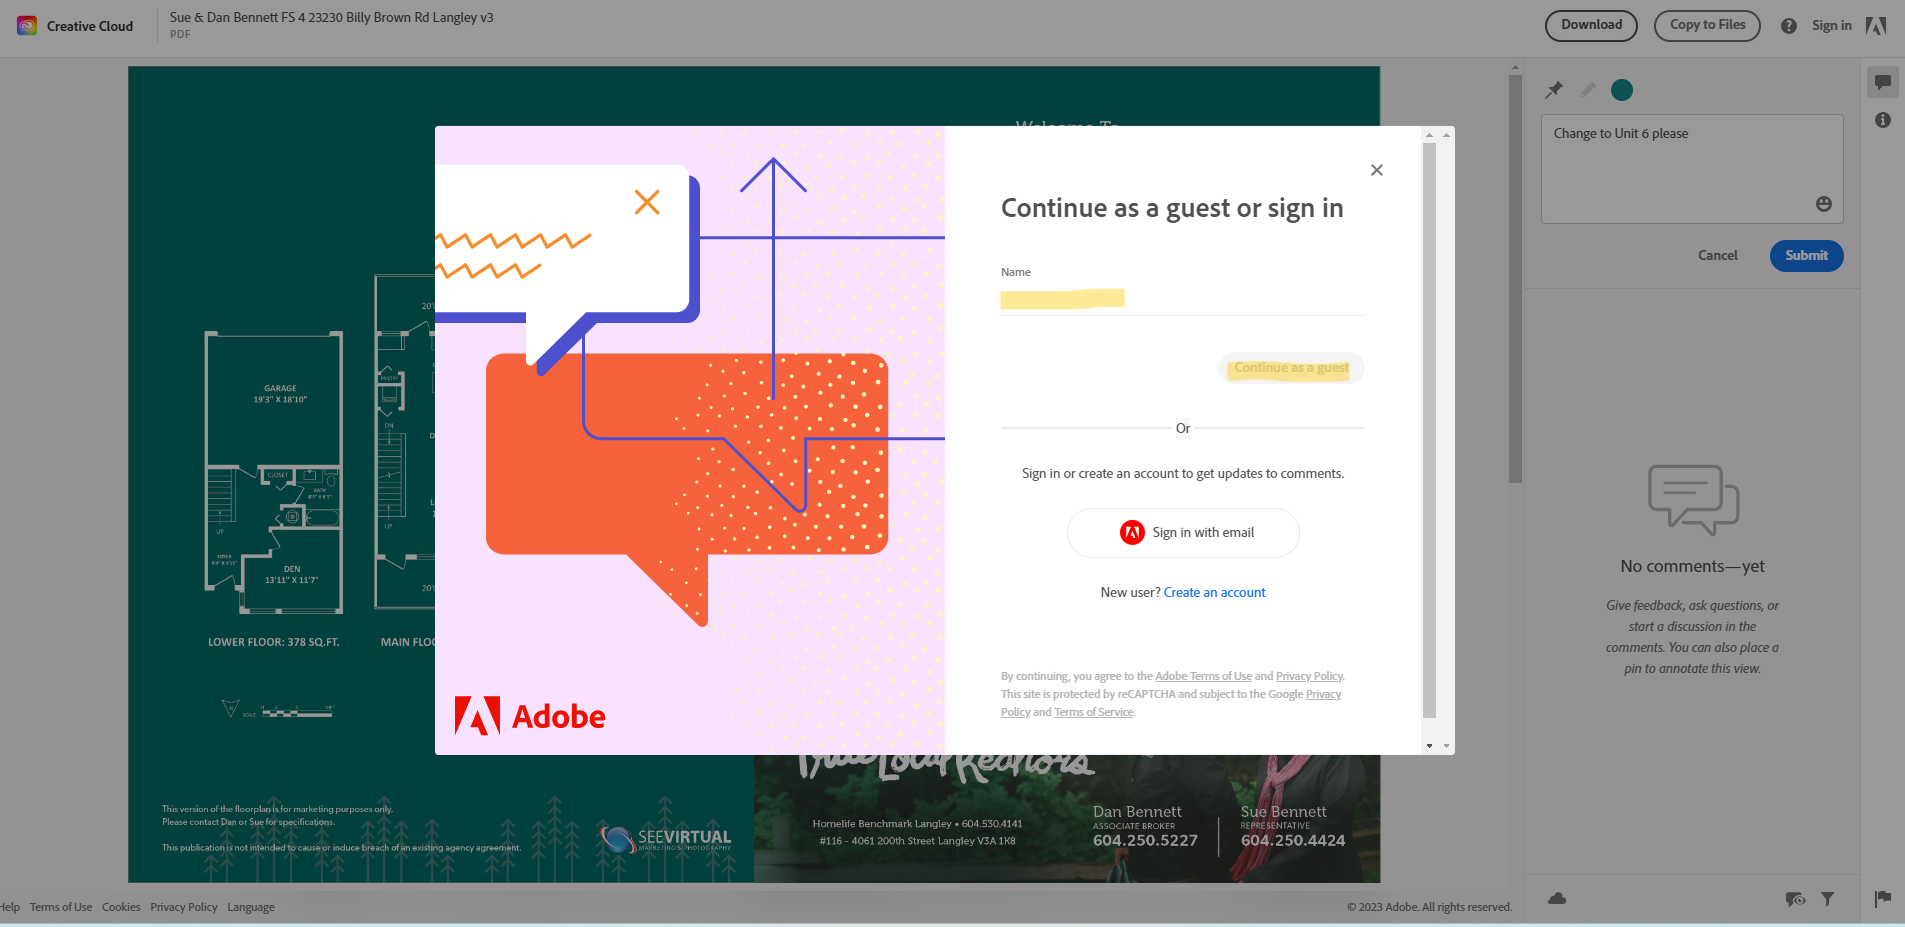The image size is (1905, 927).
Task: Toggle comment visibility eye icon
Action: click(x=1795, y=899)
